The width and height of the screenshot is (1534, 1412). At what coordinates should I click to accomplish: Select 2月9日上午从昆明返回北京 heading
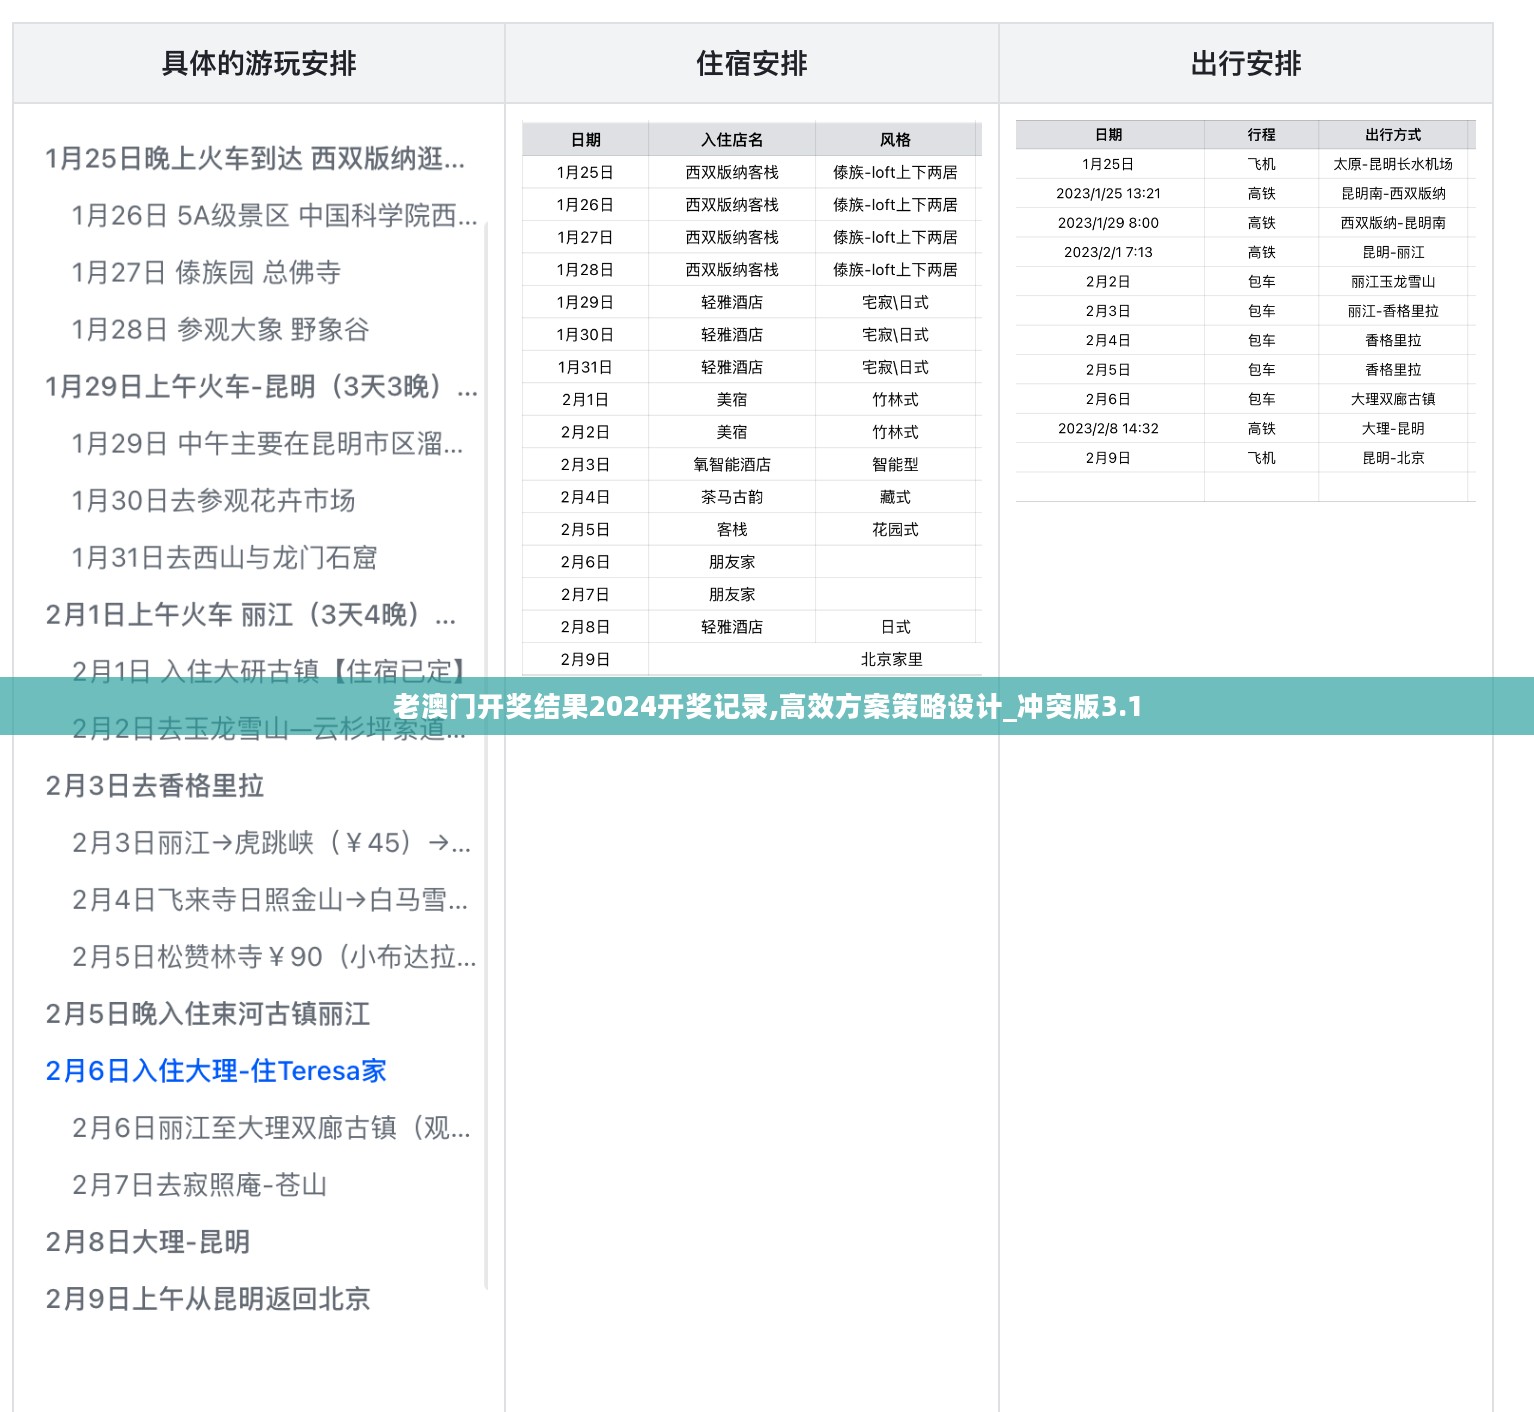coord(208,1298)
